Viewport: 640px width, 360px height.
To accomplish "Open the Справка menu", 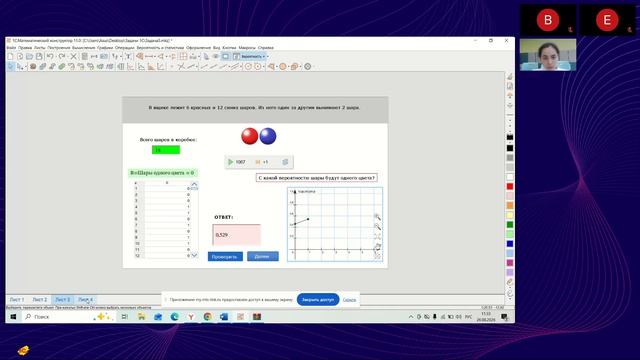I will (265, 48).
